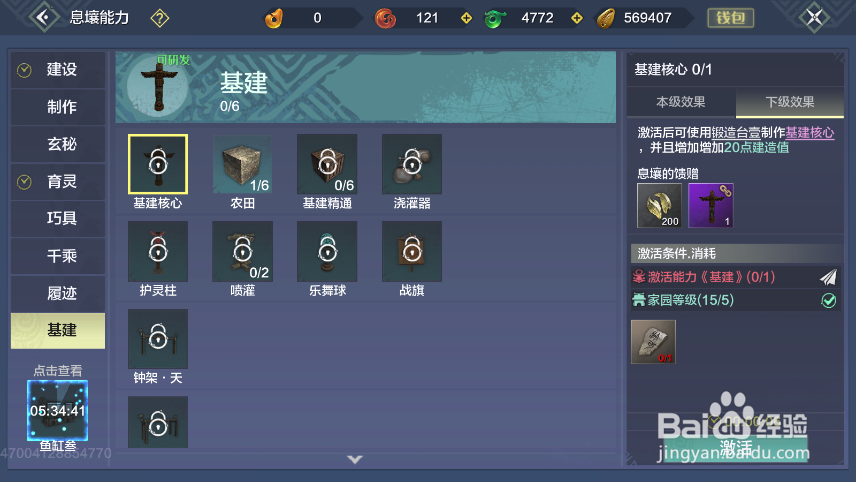Open the 育灵 category tab
This screenshot has width=856, height=482.
tap(58, 181)
